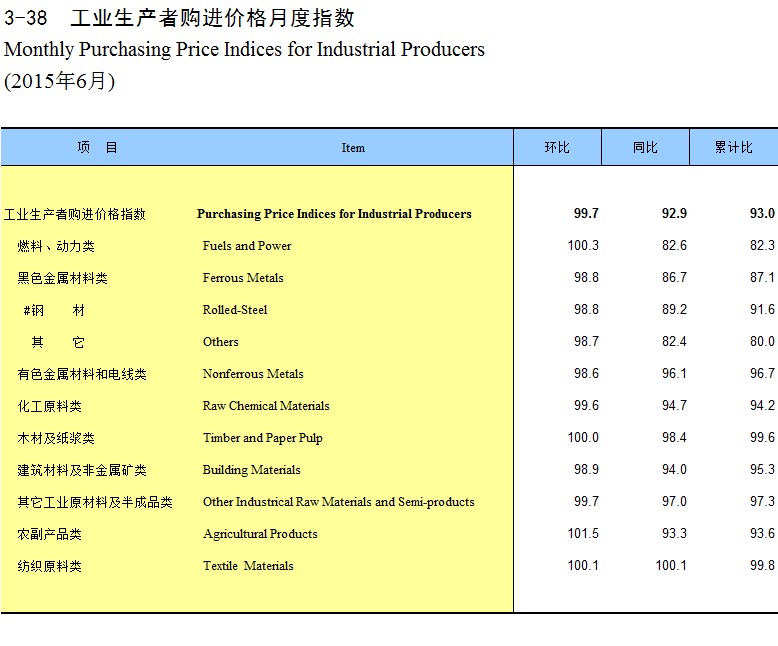Click the 化工原料类 row label
Viewport: 778px width, 646px height.
point(49,406)
